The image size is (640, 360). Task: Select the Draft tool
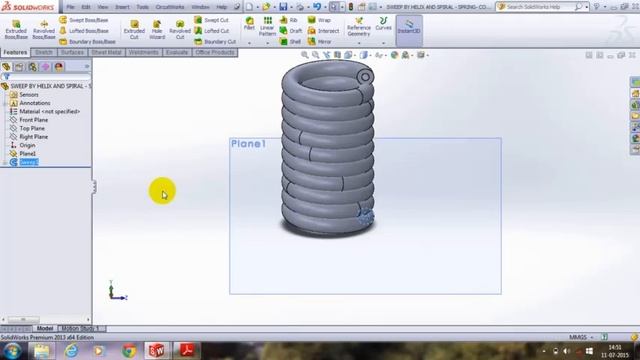click(x=291, y=31)
